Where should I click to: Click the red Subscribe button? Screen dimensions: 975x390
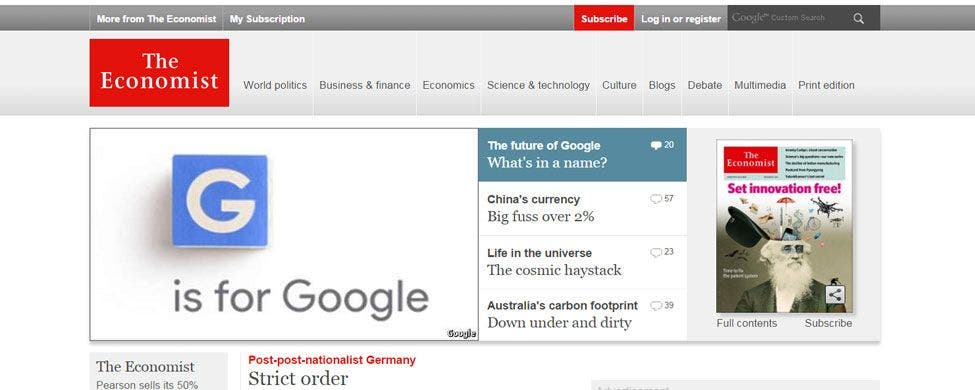click(x=604, y=18)
